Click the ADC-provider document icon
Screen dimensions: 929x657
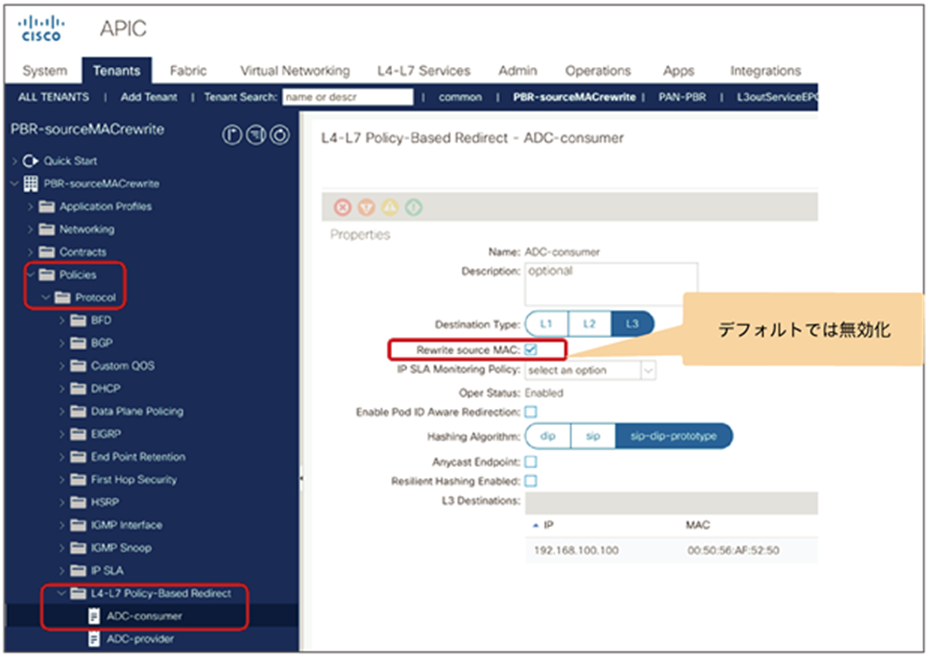click(x=94, y=639)
